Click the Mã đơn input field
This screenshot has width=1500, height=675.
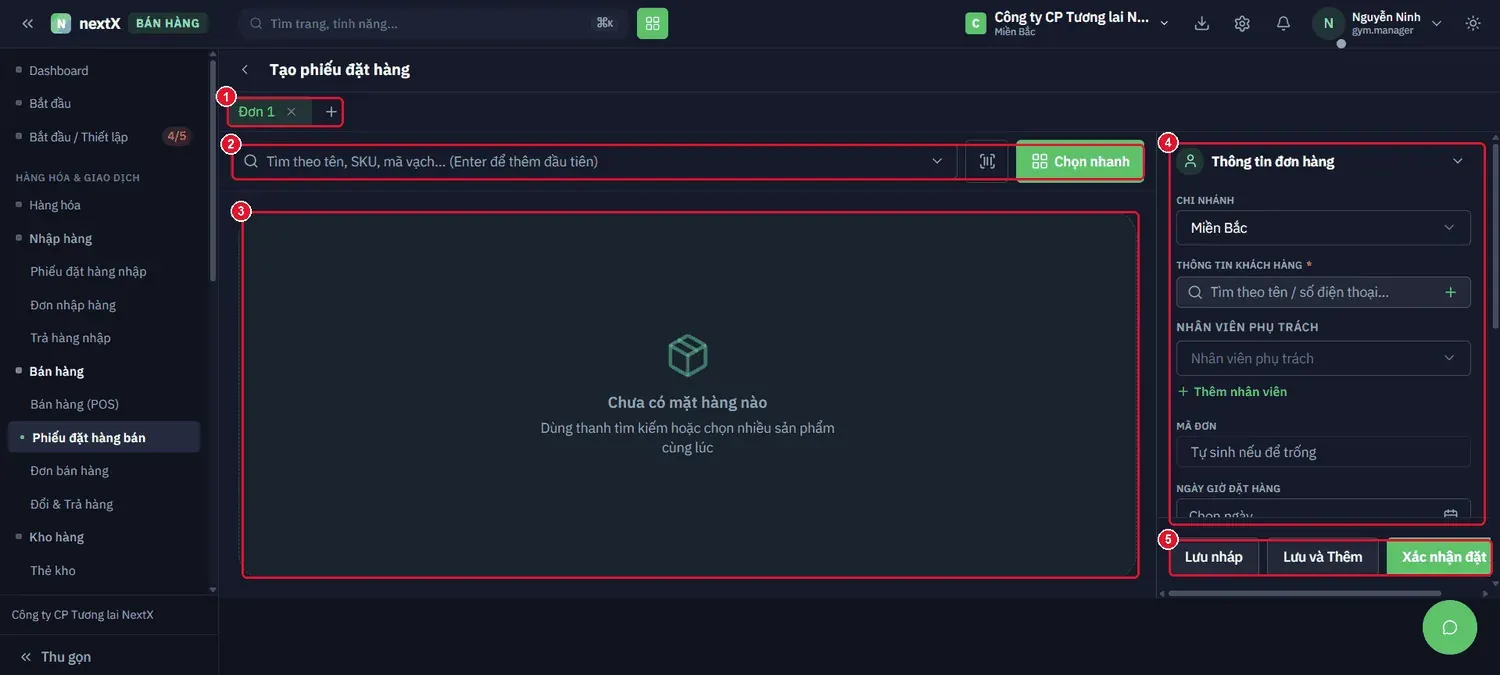(1323, 452)
